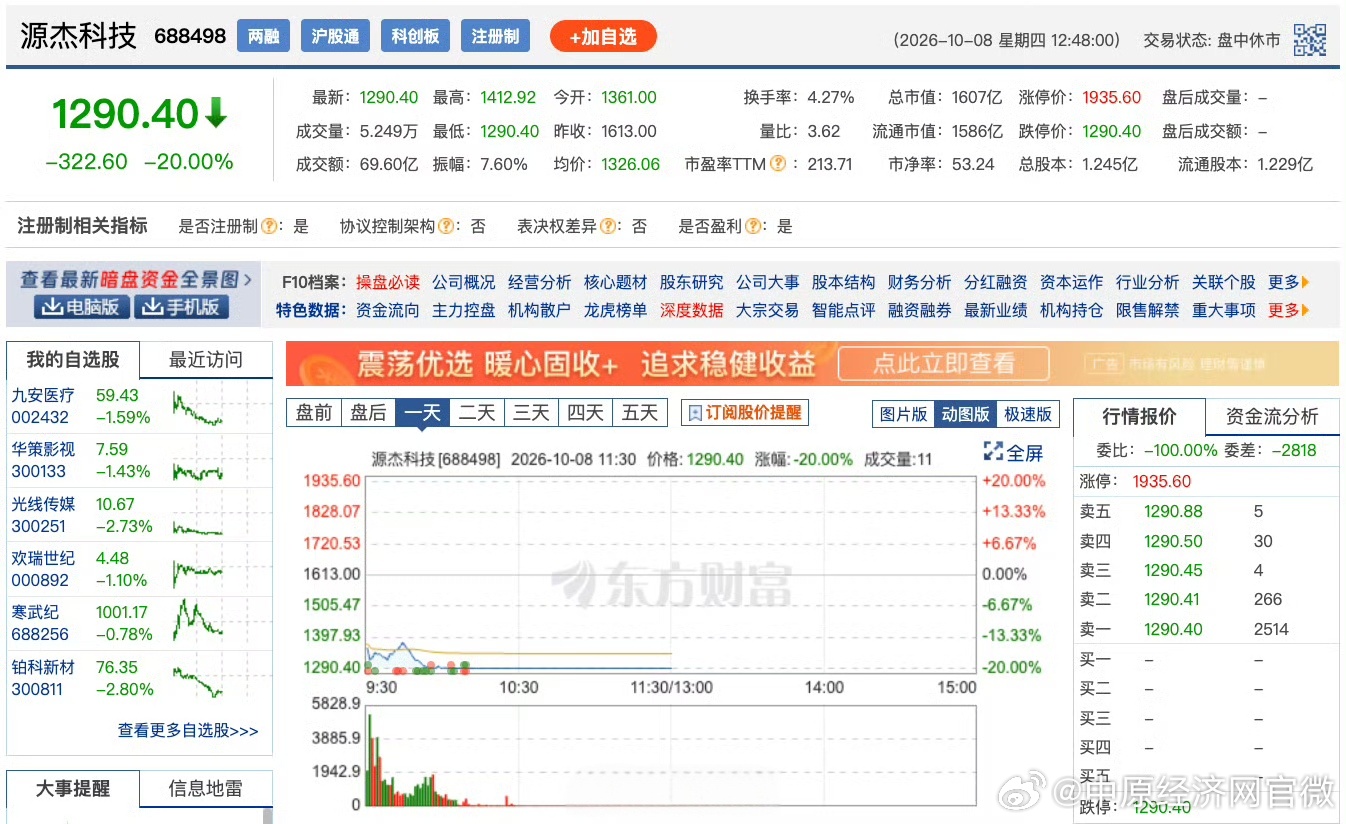Add stock with +加自选 button
Viewport: 1346px width, 824px height.
[603, 37]
